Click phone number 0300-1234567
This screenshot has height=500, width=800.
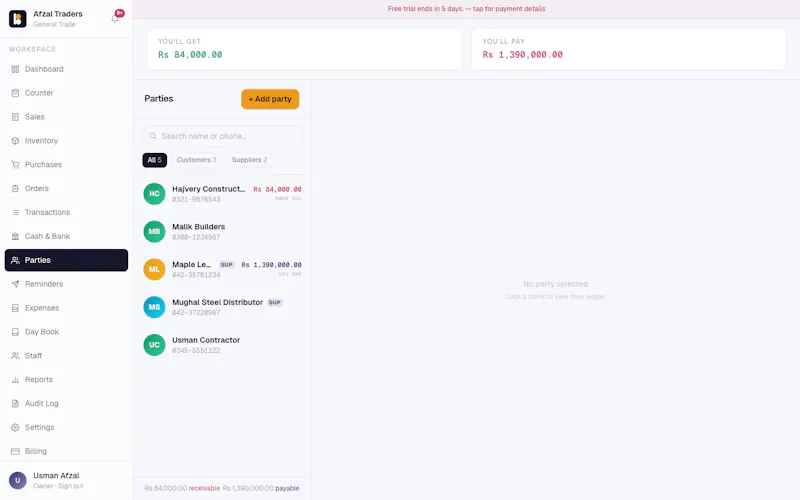tap(196, 237)
